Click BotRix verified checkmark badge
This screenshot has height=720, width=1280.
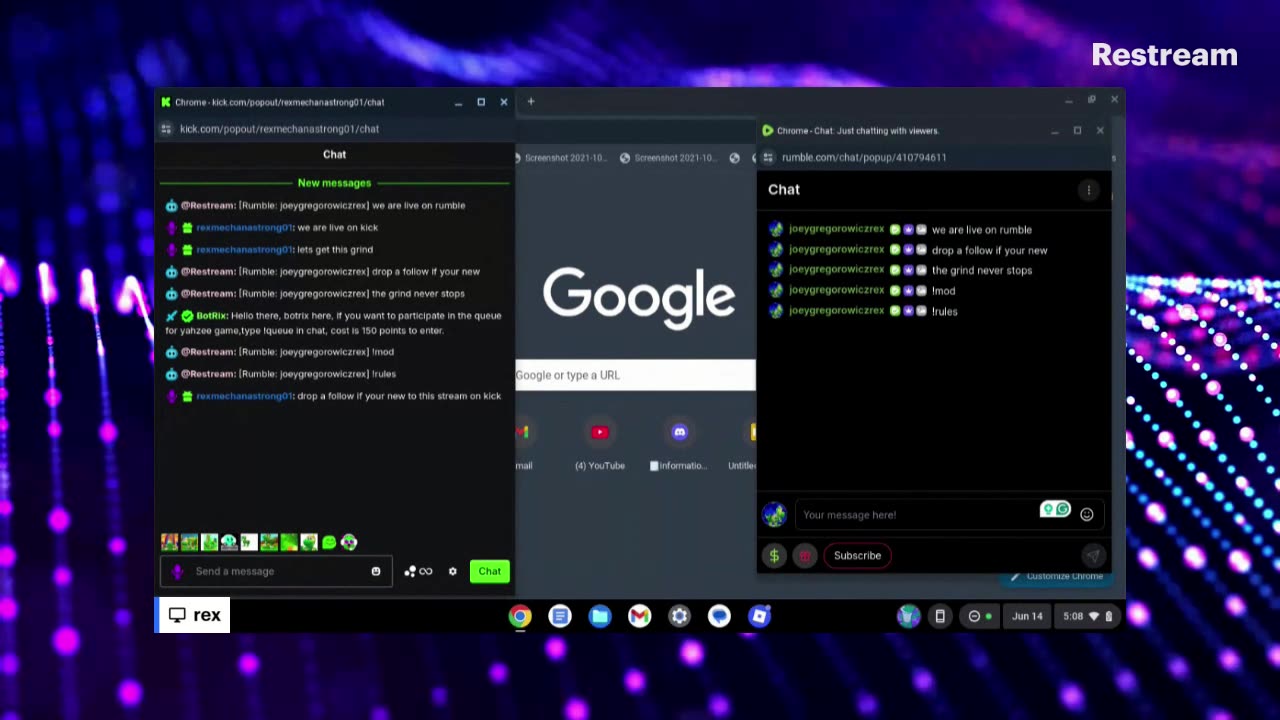[187, 316]
